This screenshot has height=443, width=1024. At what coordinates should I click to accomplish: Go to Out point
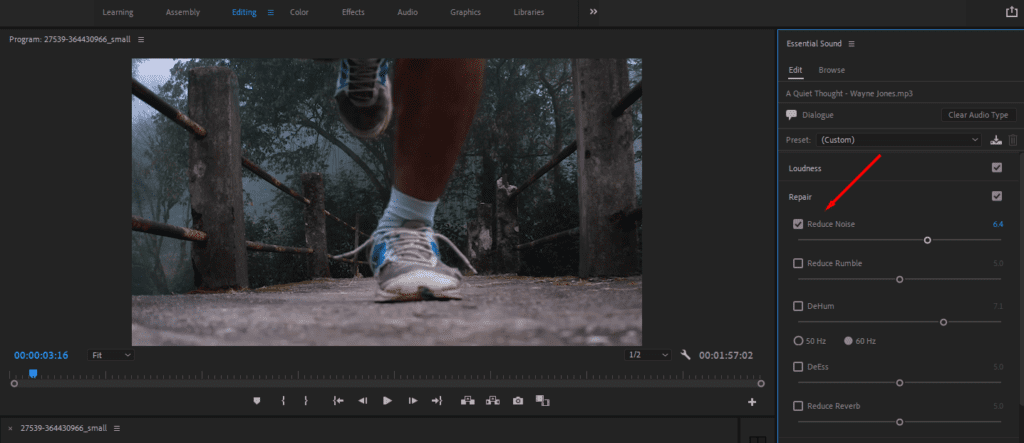[437, 401]
